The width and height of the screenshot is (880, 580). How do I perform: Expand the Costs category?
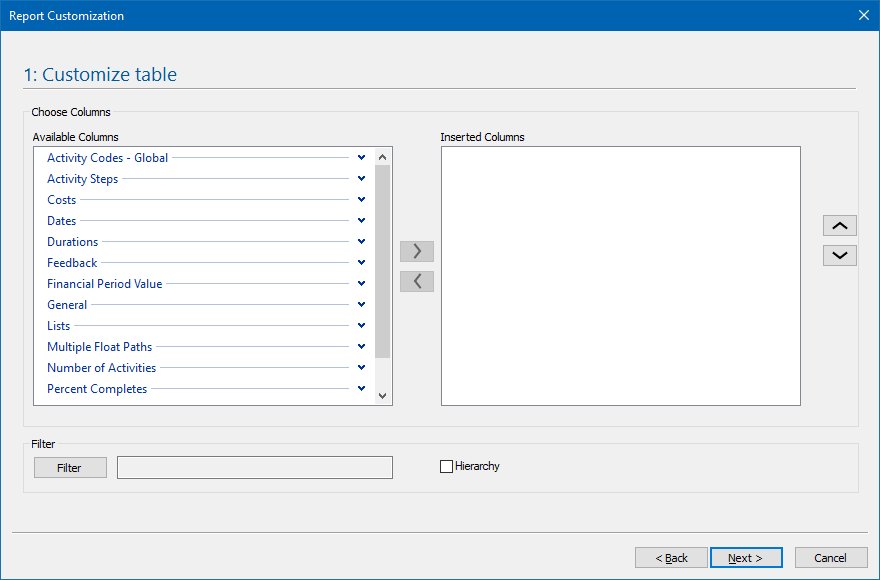361,199
